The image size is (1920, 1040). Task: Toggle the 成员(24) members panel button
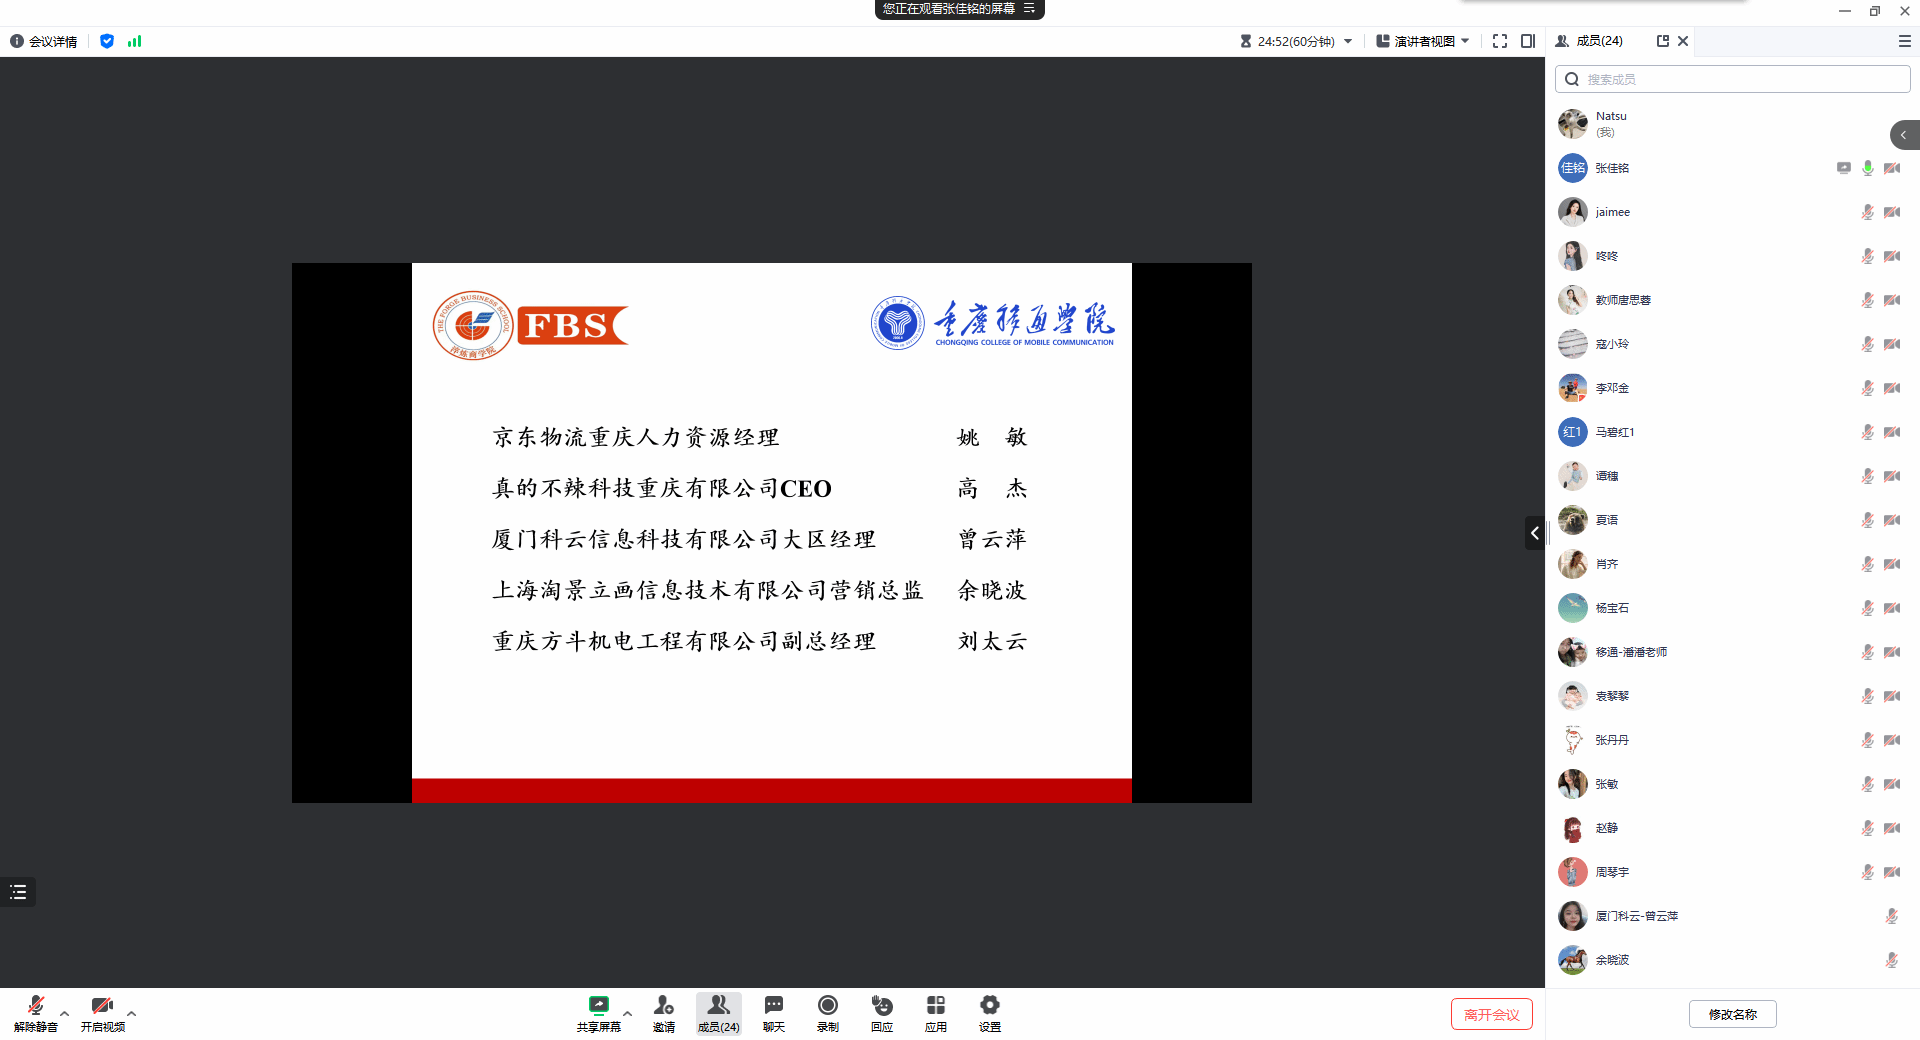pyautogui.click(x=718, y=1012)
